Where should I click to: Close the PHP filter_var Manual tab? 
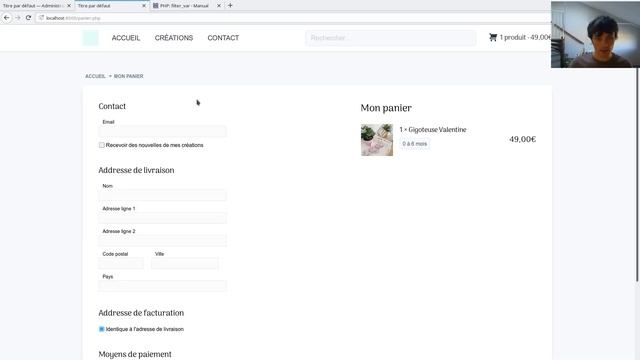tap(219, 6)
